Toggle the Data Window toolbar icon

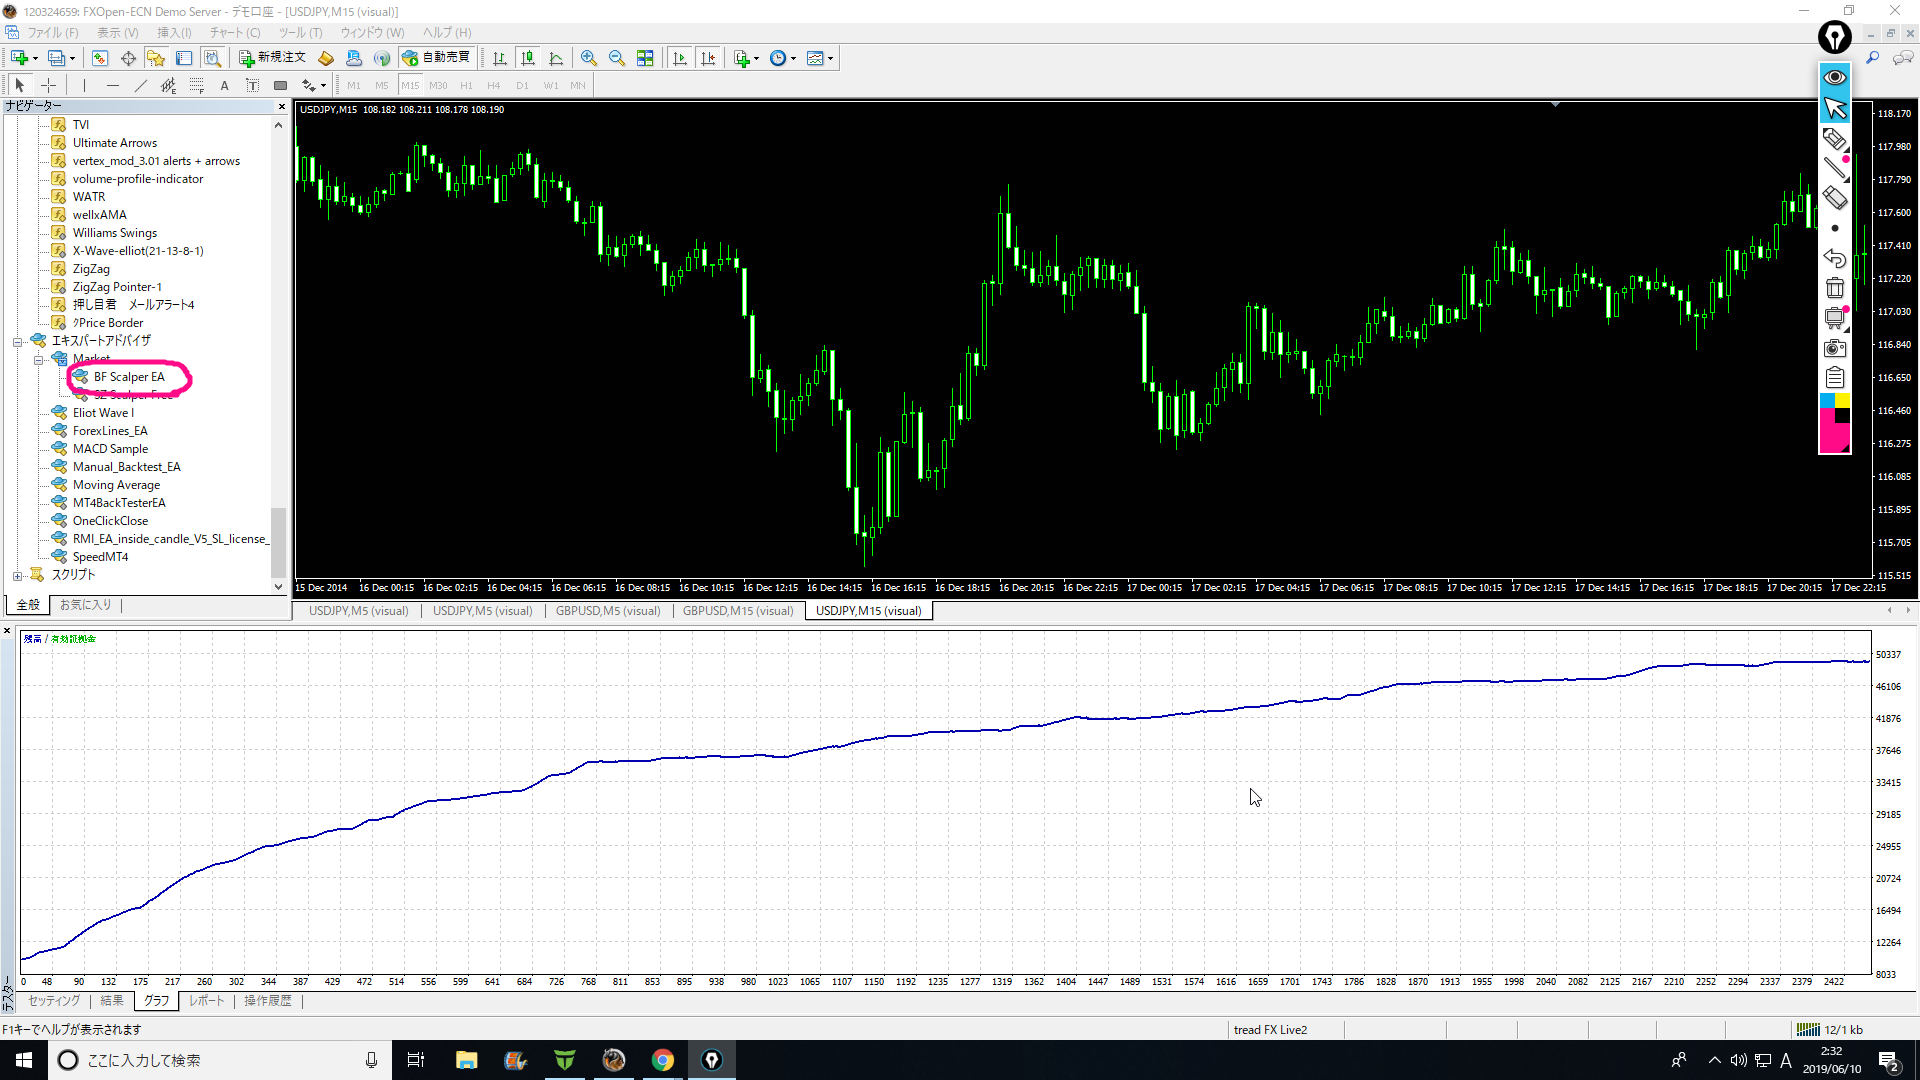click(x=128, y=58)
